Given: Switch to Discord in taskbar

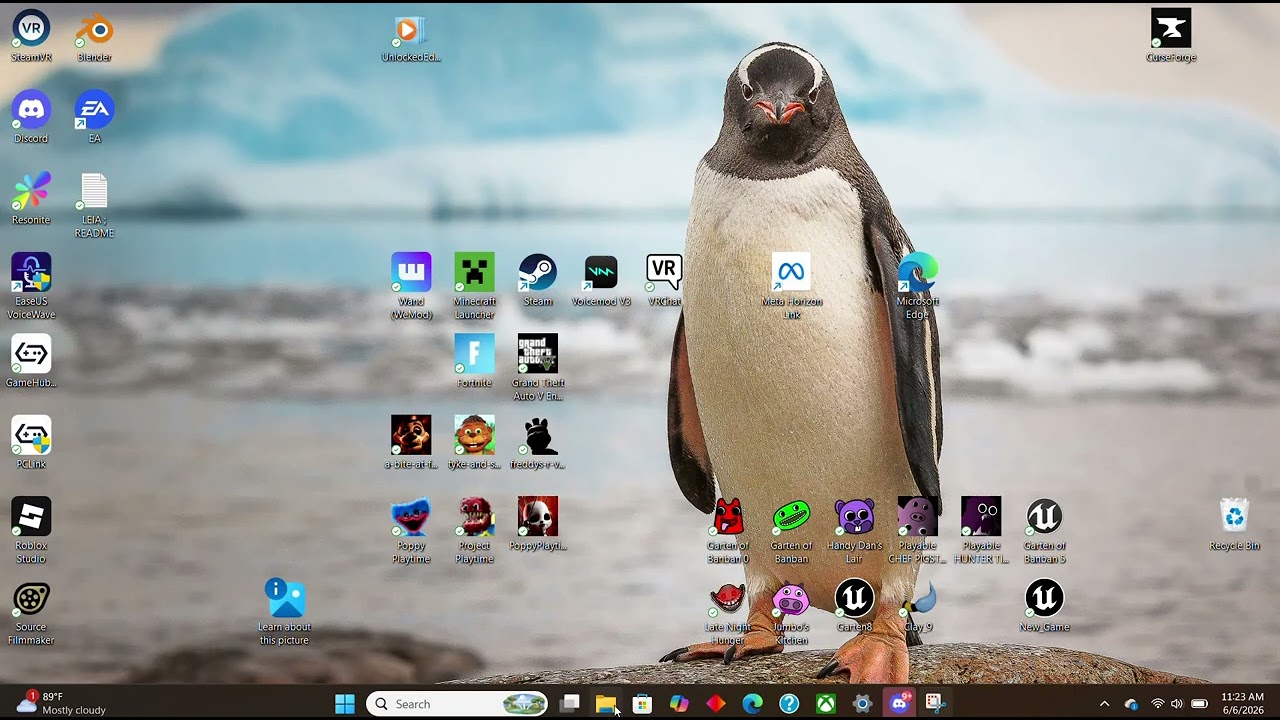Looking at the screenshot, I should pos(899,704).
